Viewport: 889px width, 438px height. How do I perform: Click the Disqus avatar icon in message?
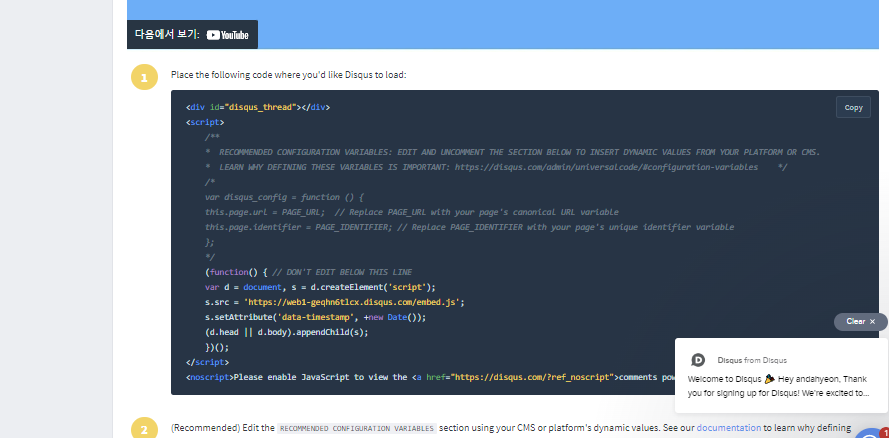tap(698, 360)
